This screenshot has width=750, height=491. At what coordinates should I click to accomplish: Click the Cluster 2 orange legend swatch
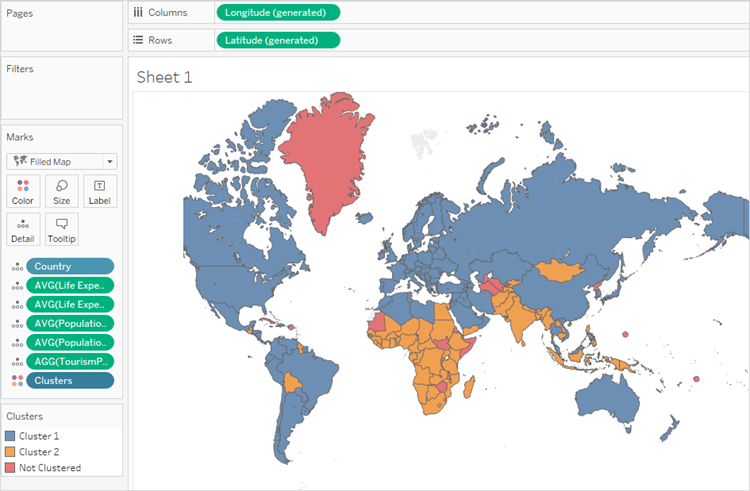(12, 452)
